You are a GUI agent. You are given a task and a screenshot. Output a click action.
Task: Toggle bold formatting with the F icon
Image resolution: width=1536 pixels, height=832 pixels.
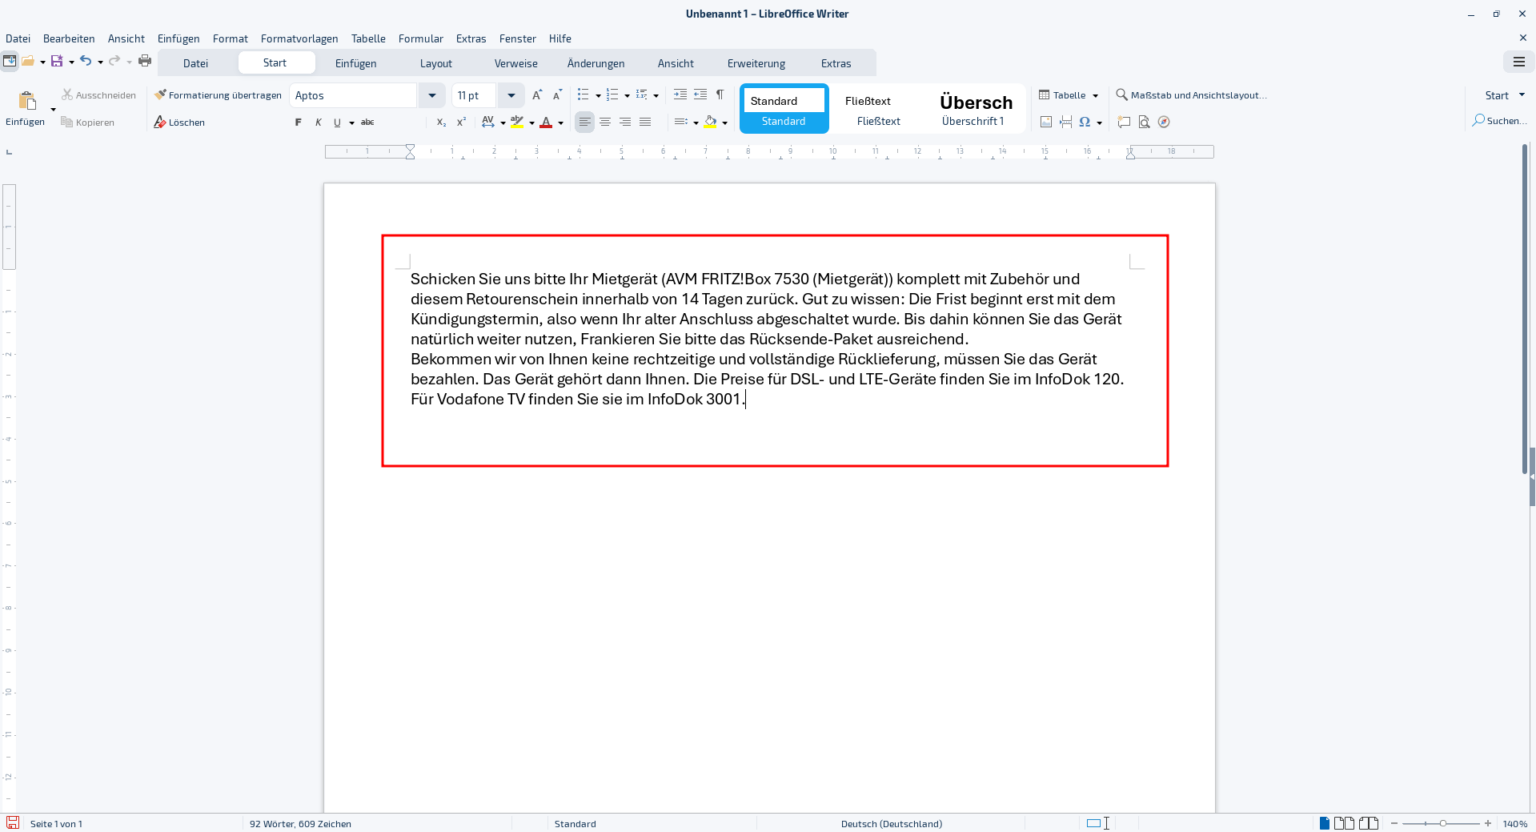(x=297, y=121)
